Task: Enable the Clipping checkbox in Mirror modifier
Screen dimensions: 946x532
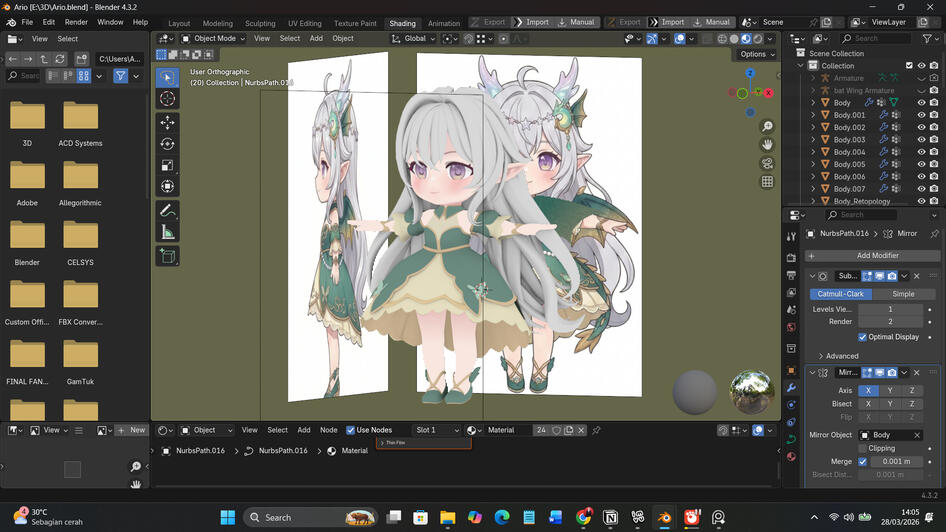Action: click(862, 448)
